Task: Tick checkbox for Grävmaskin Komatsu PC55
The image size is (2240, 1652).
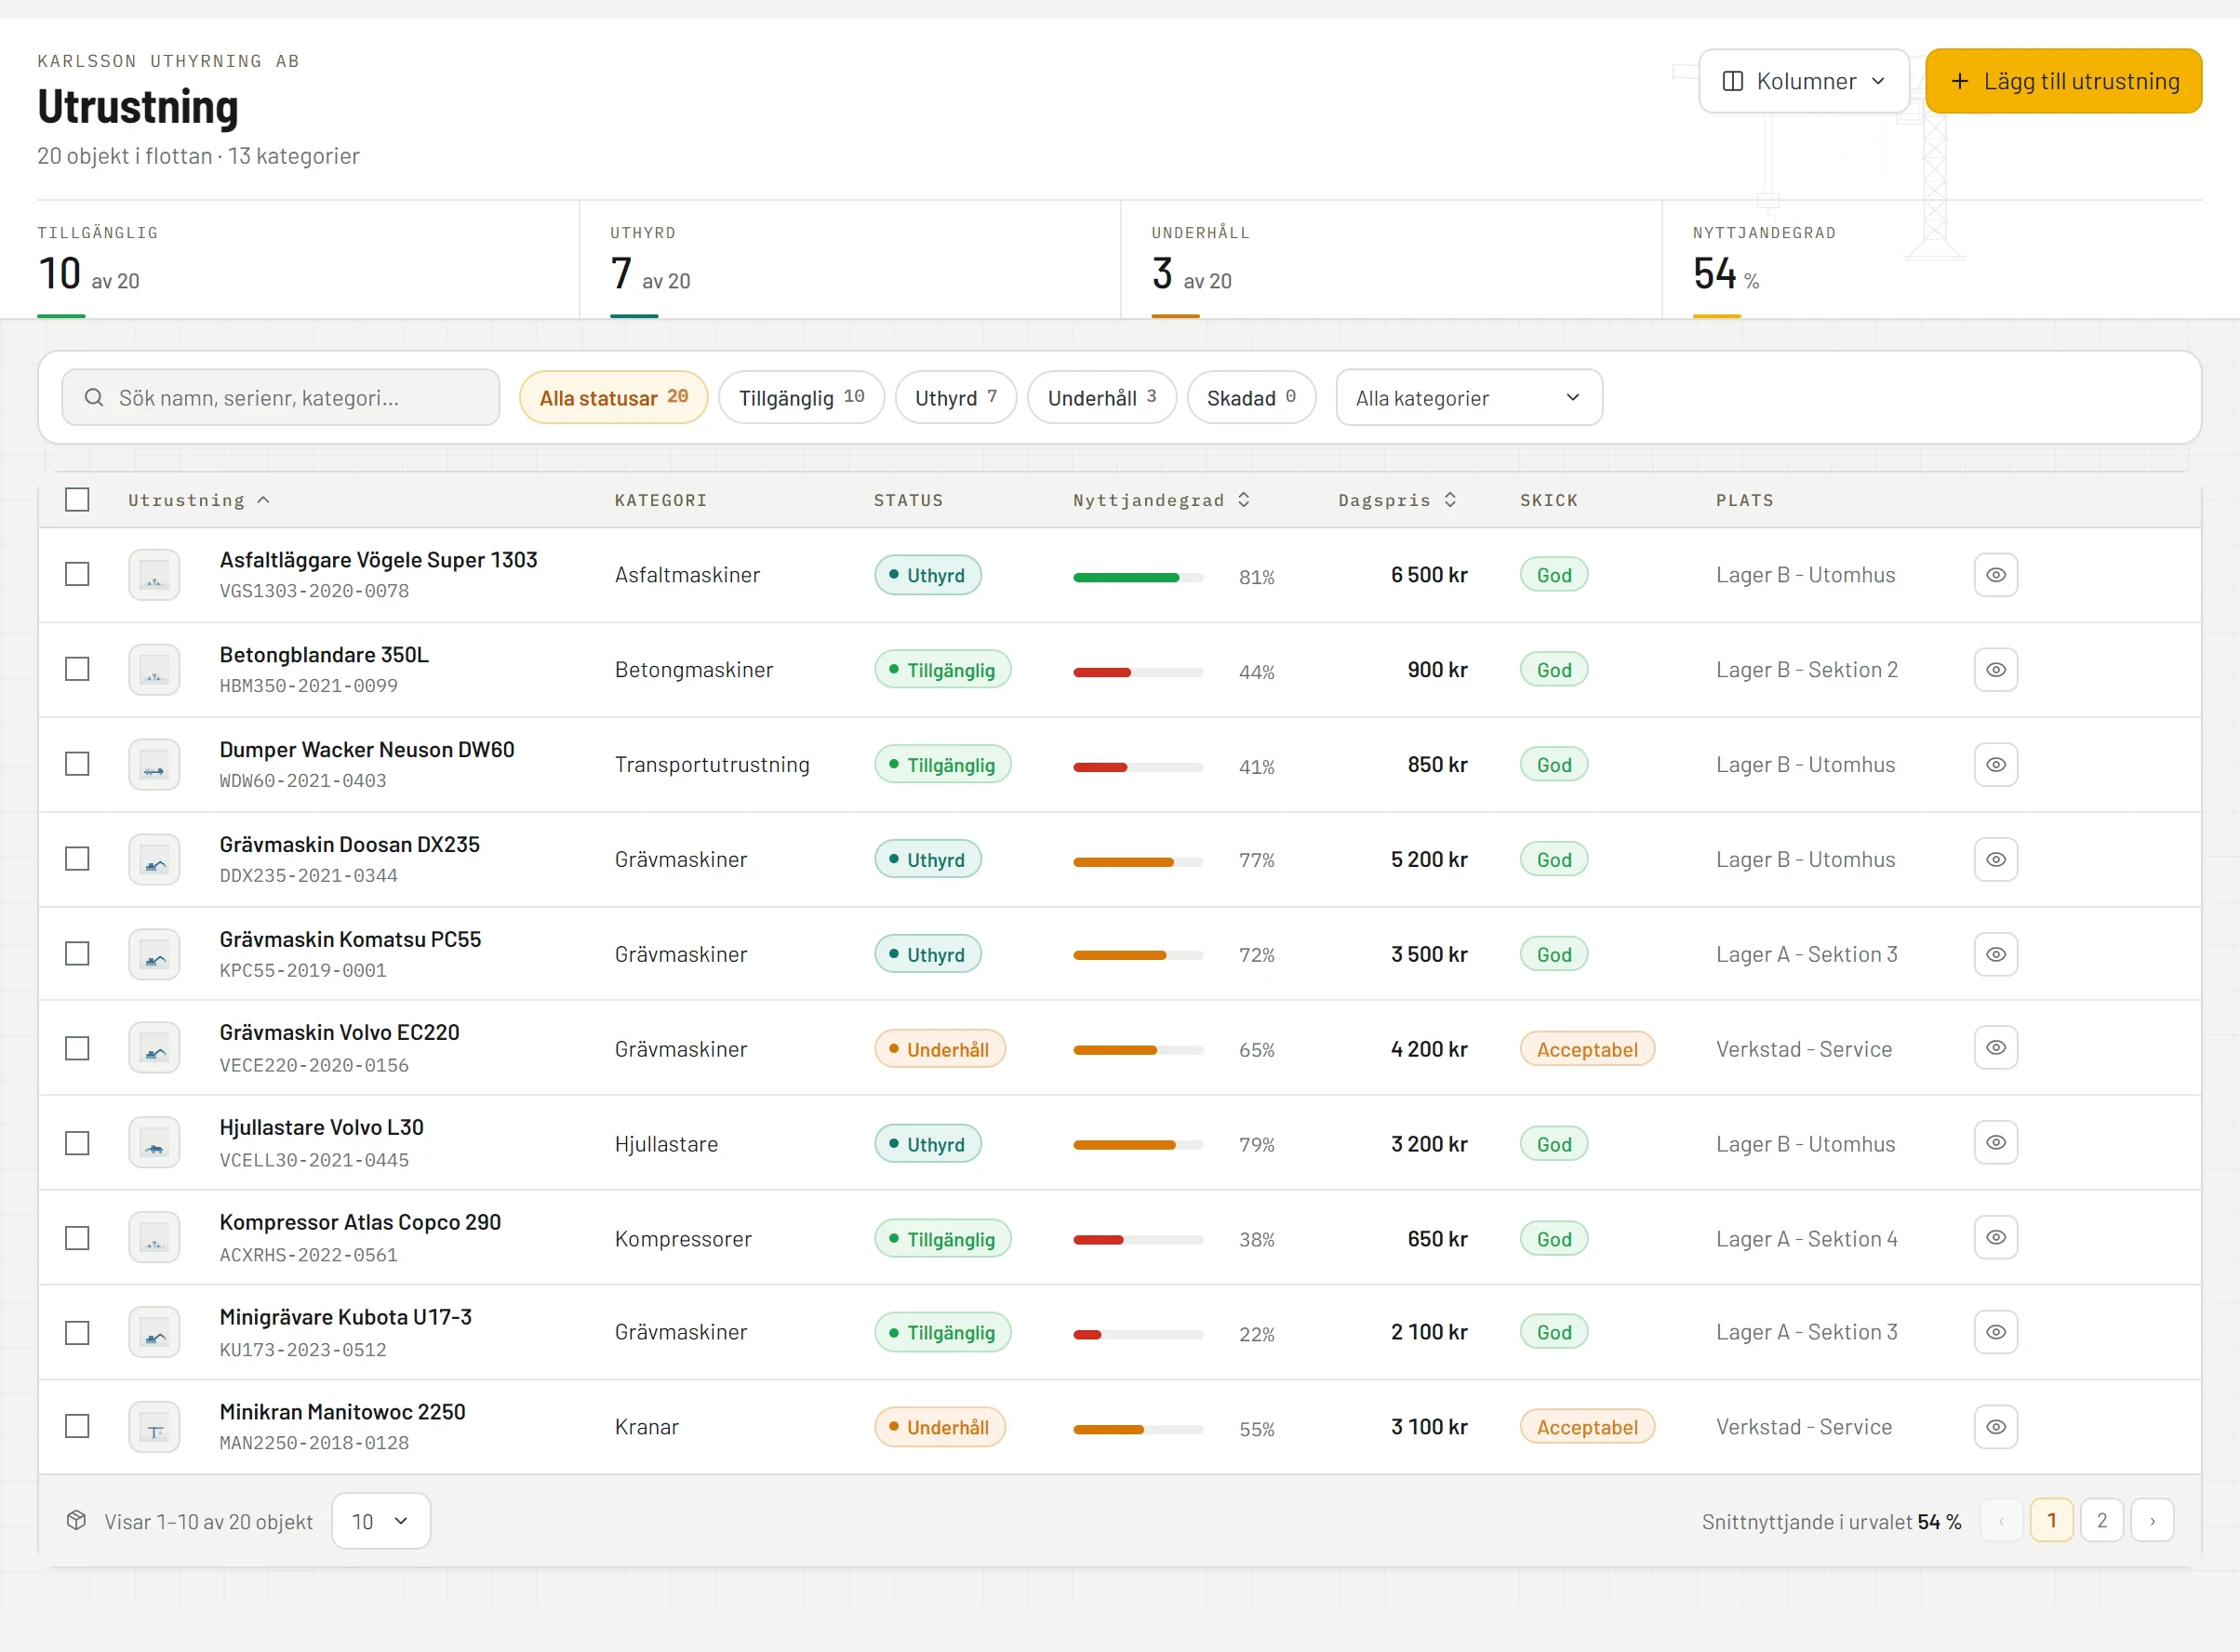Action: pos(77,954)
